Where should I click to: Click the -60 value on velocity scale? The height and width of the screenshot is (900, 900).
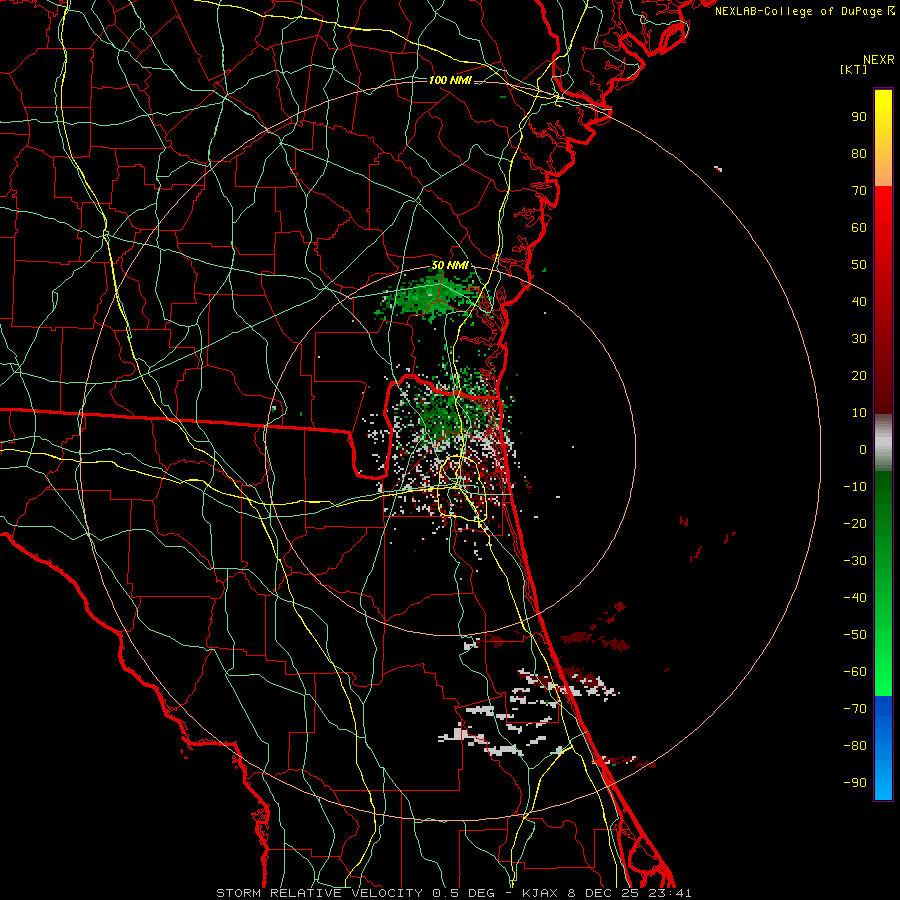point(855,672)
